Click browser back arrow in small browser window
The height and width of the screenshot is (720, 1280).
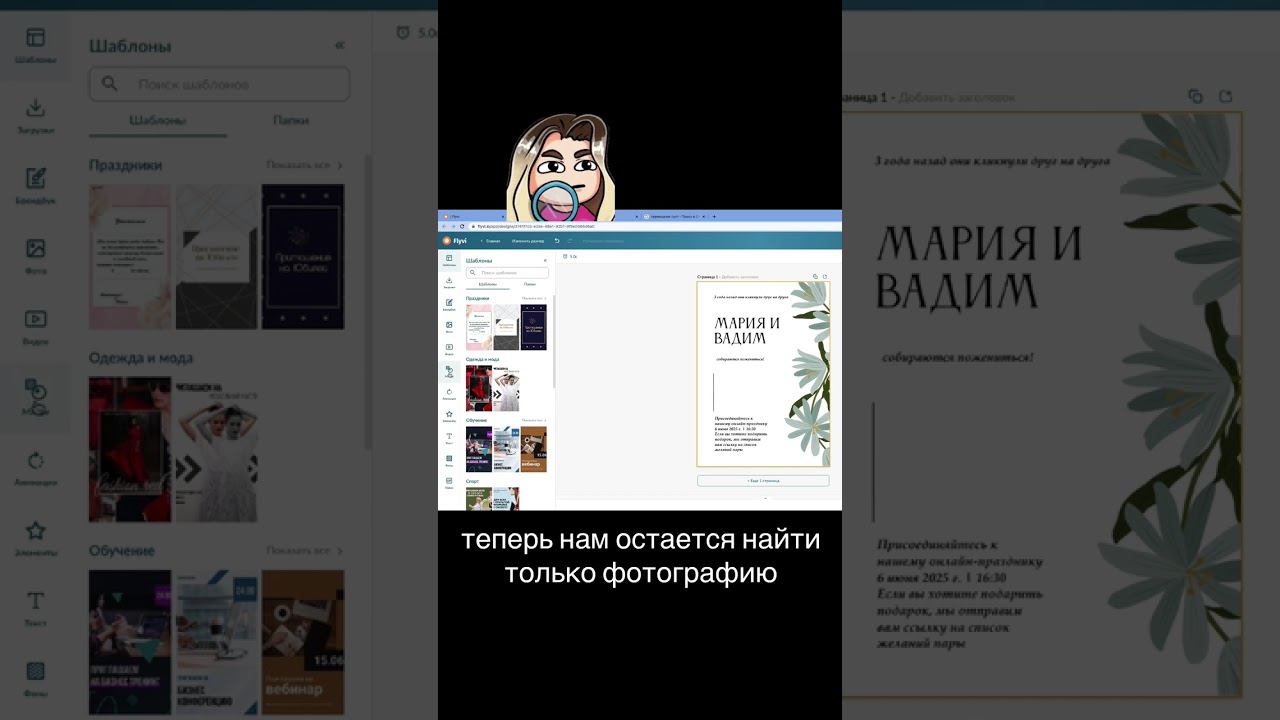[x=444, y=226]
